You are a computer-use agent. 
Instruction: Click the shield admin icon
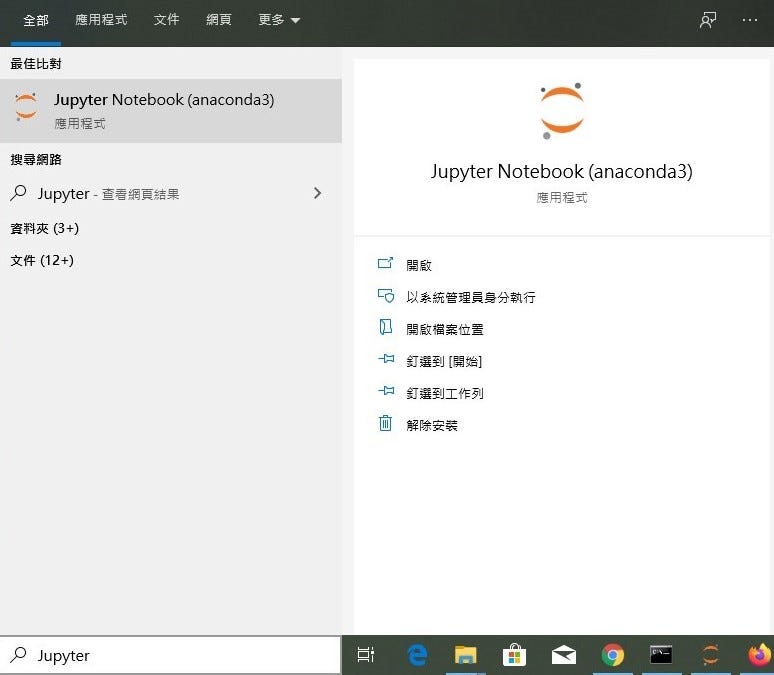pyautogui.click(x=386, y=295)
